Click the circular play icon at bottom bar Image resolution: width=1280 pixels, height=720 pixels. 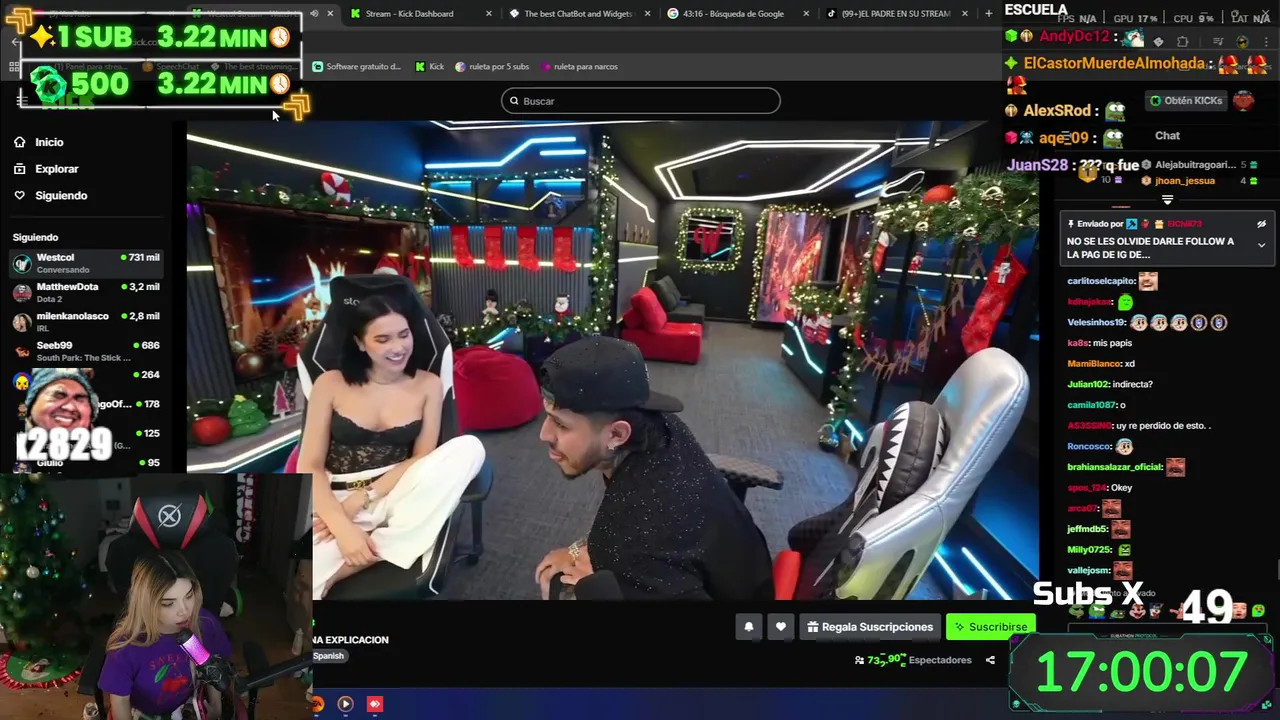tap(345, 704)
